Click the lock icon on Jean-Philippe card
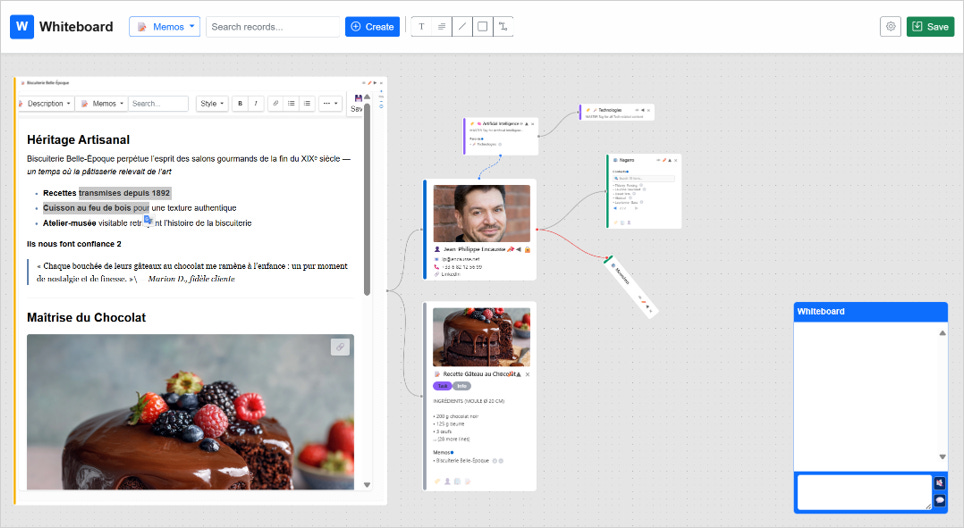The width and height of the screenshot is (964, 528). coord(527,250)
